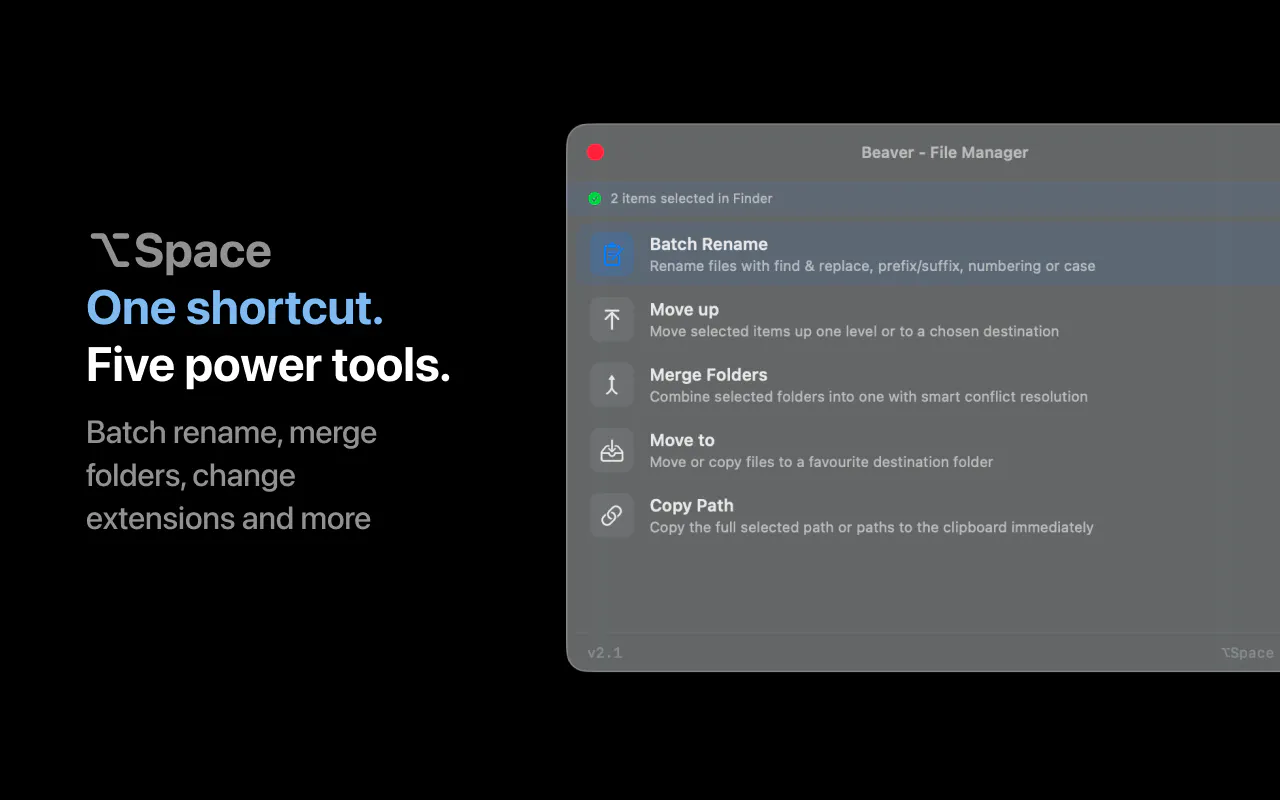The height and width of the screenshot is (800, 1280).
Task: Click the 'Beaver - File Manager' title
Action: pyautogui.click(x=945, y=152)
